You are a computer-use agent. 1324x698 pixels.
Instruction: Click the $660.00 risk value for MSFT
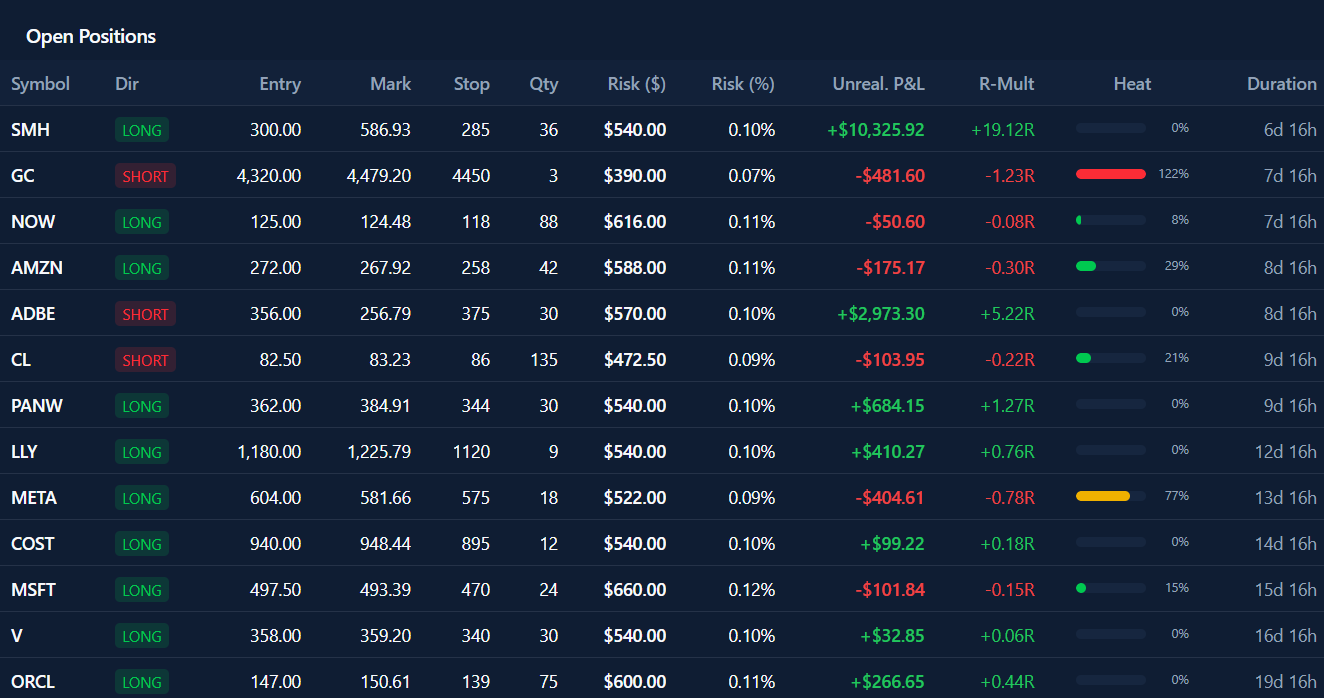635,590
